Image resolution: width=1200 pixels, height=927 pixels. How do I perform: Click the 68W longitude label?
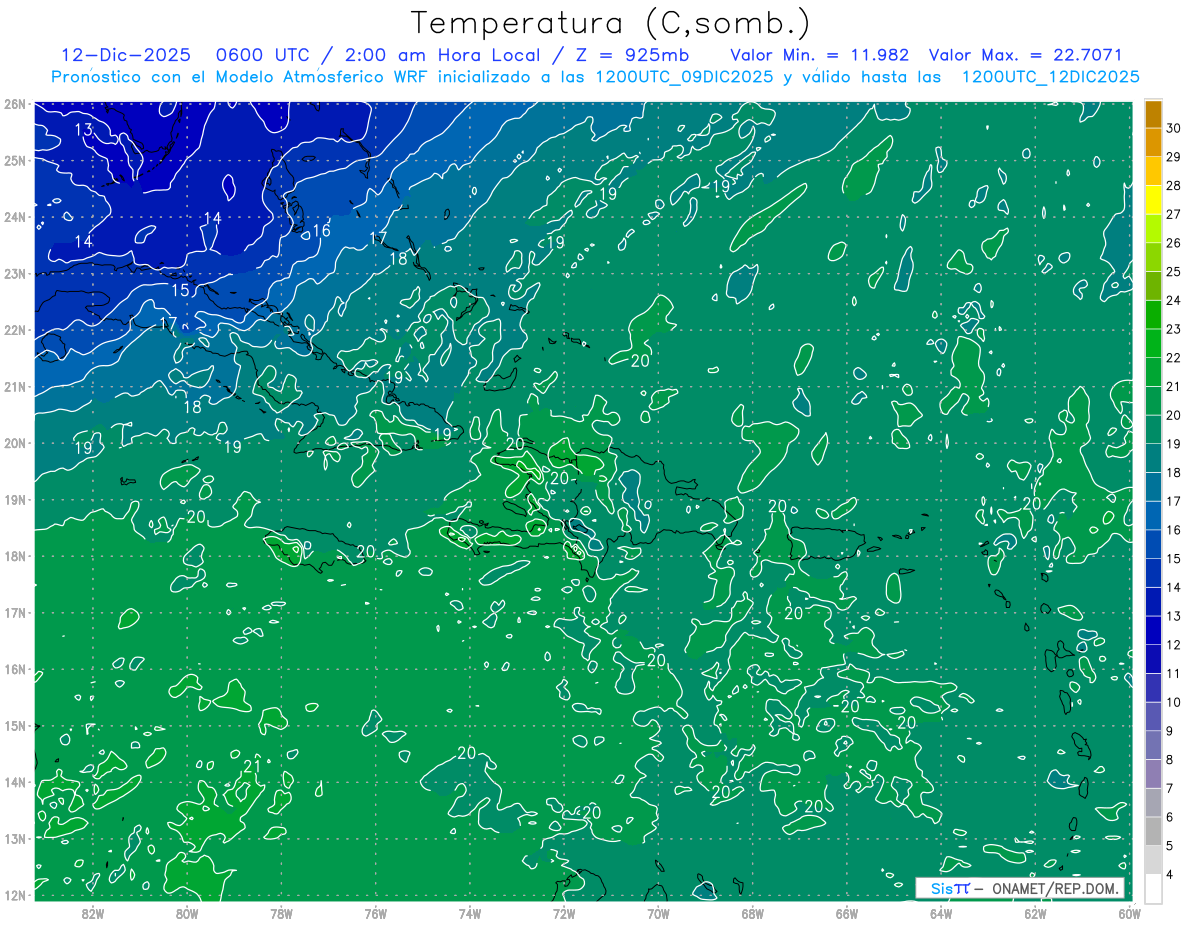(x=752, y=913)
